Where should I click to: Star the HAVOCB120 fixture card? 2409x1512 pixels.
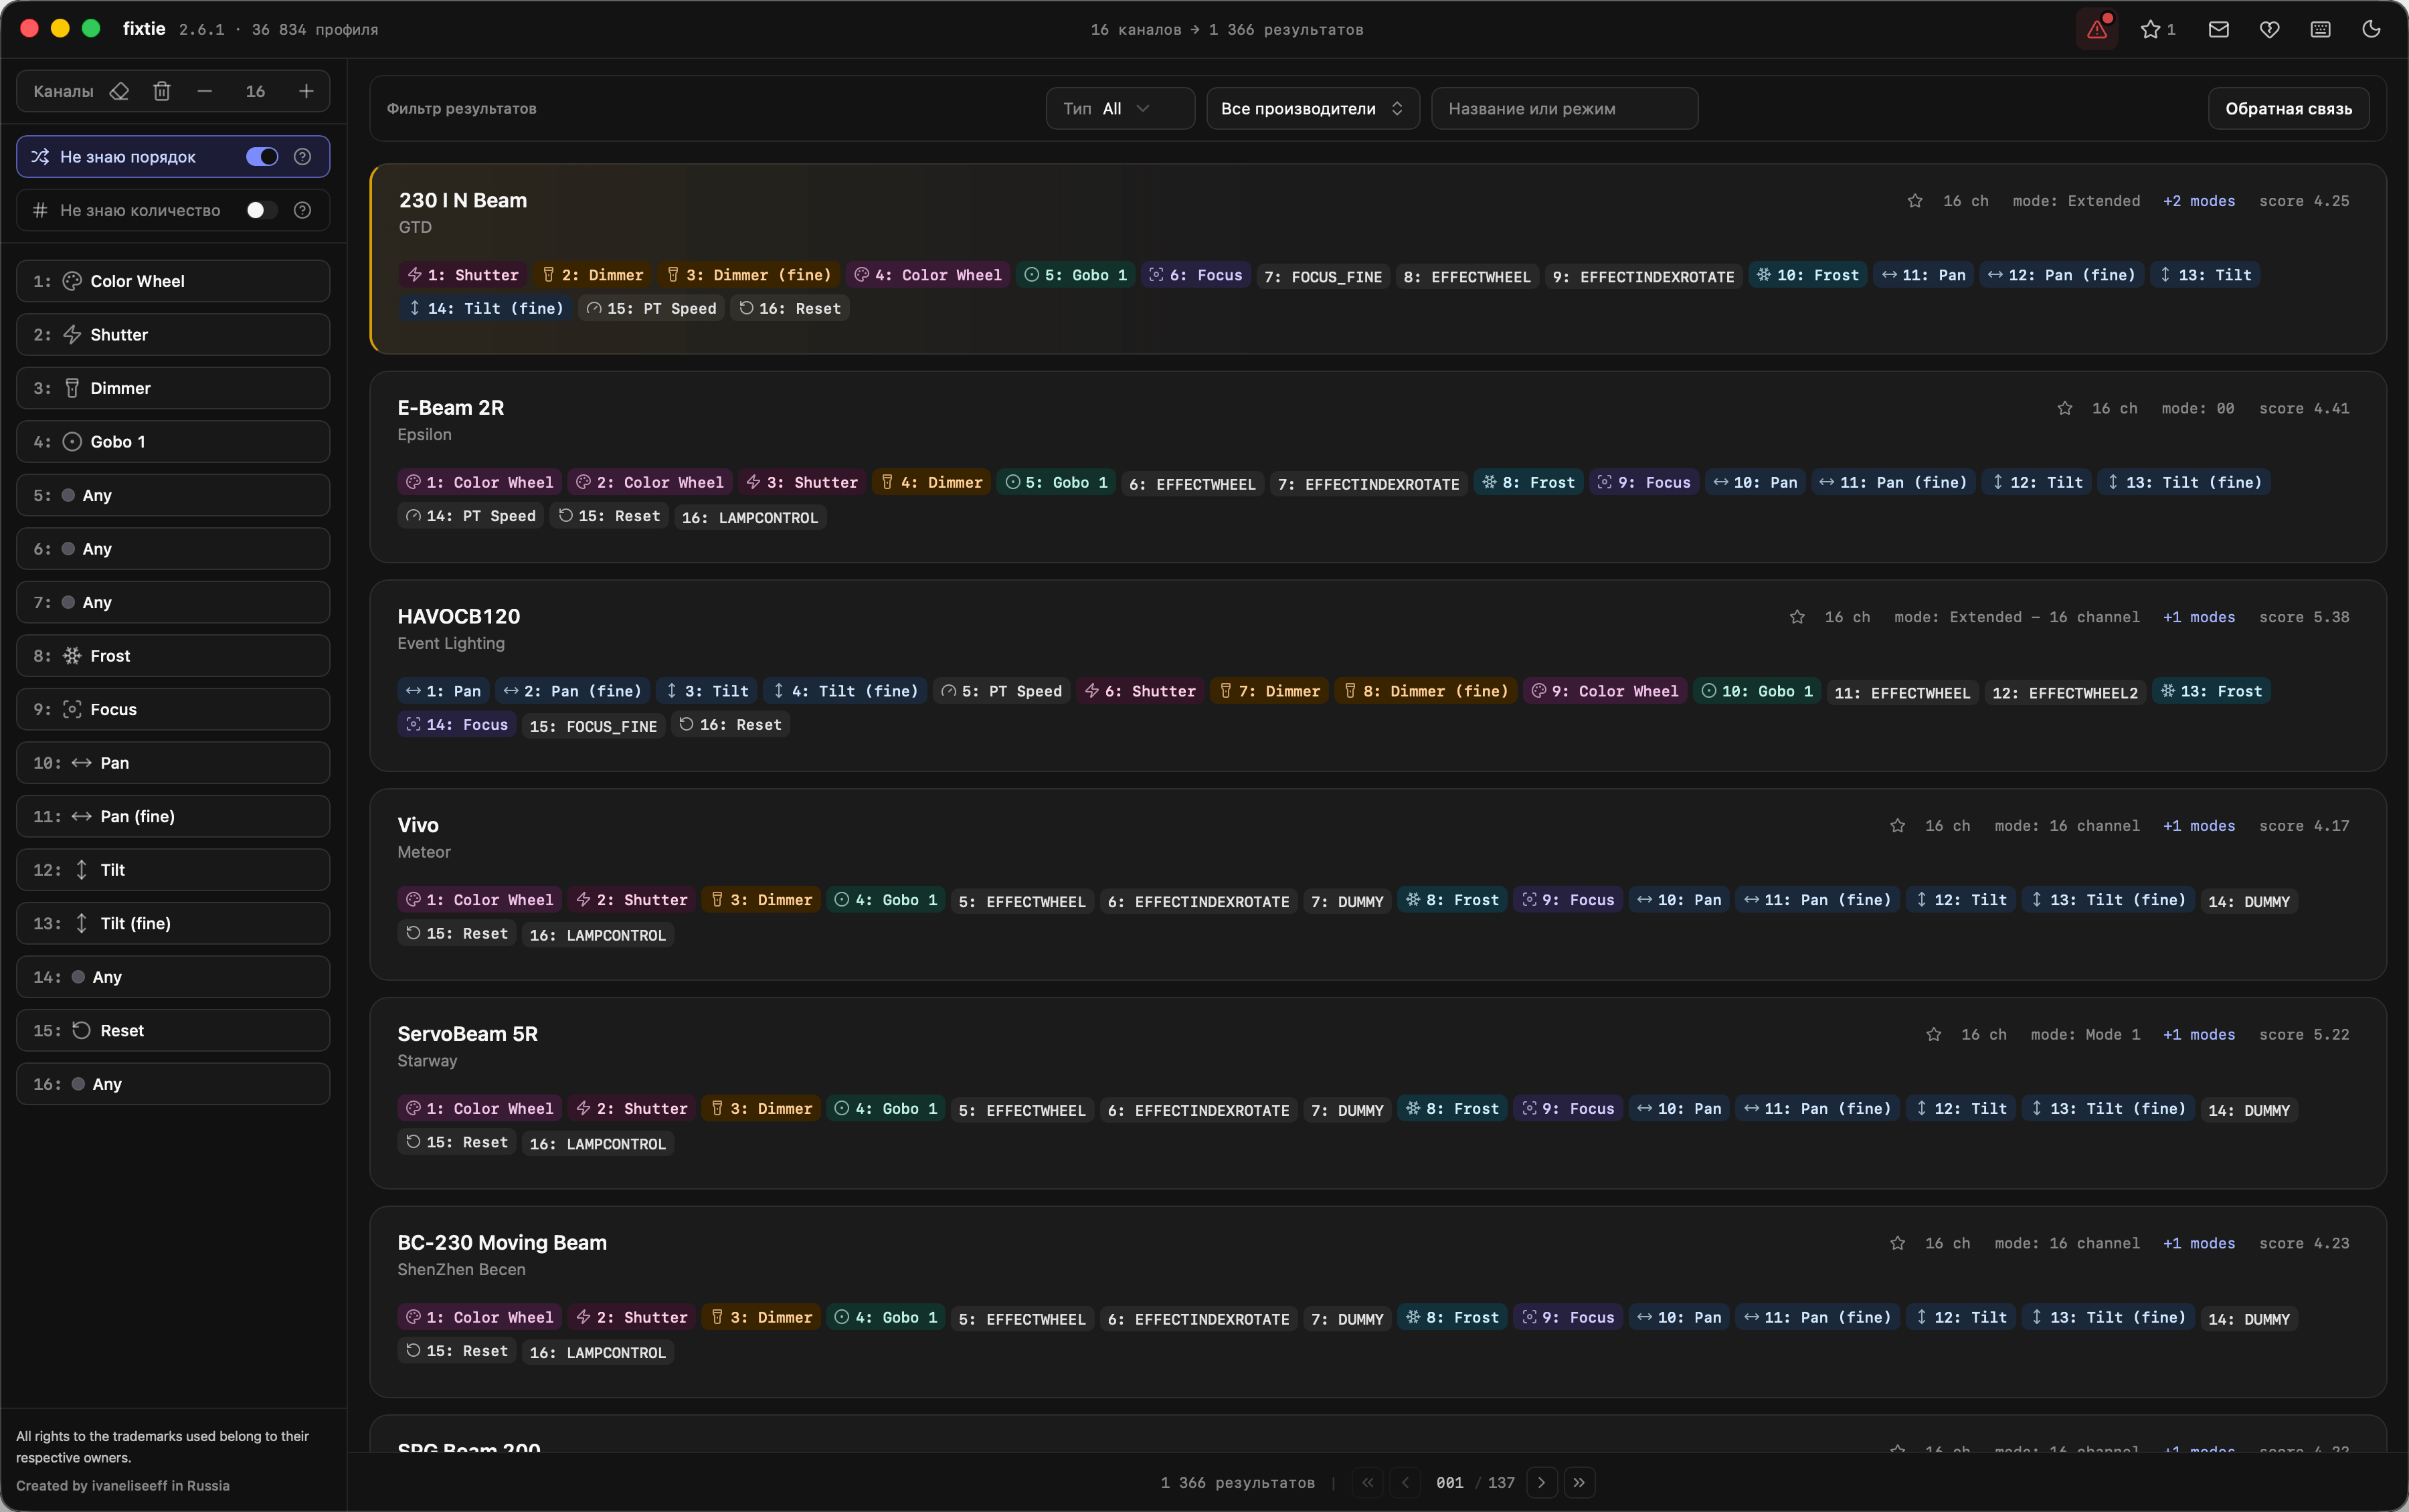(x=1797, y=617)
